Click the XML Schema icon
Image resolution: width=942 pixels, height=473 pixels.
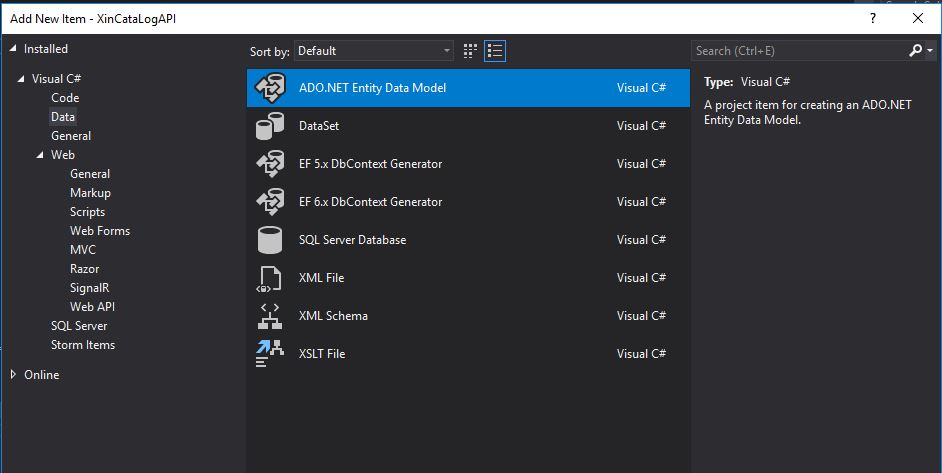coord(270,316)
